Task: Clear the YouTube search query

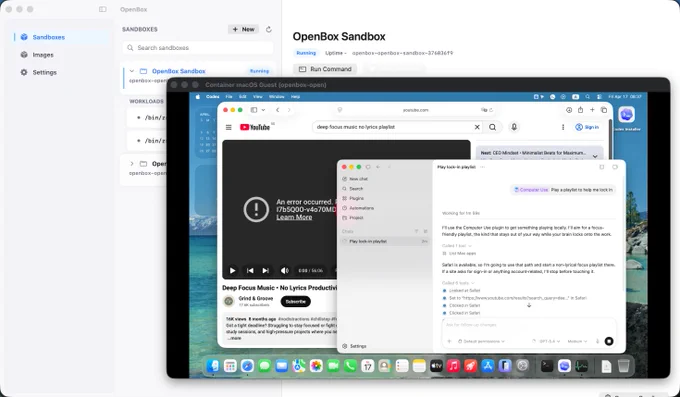Action: 477,127
